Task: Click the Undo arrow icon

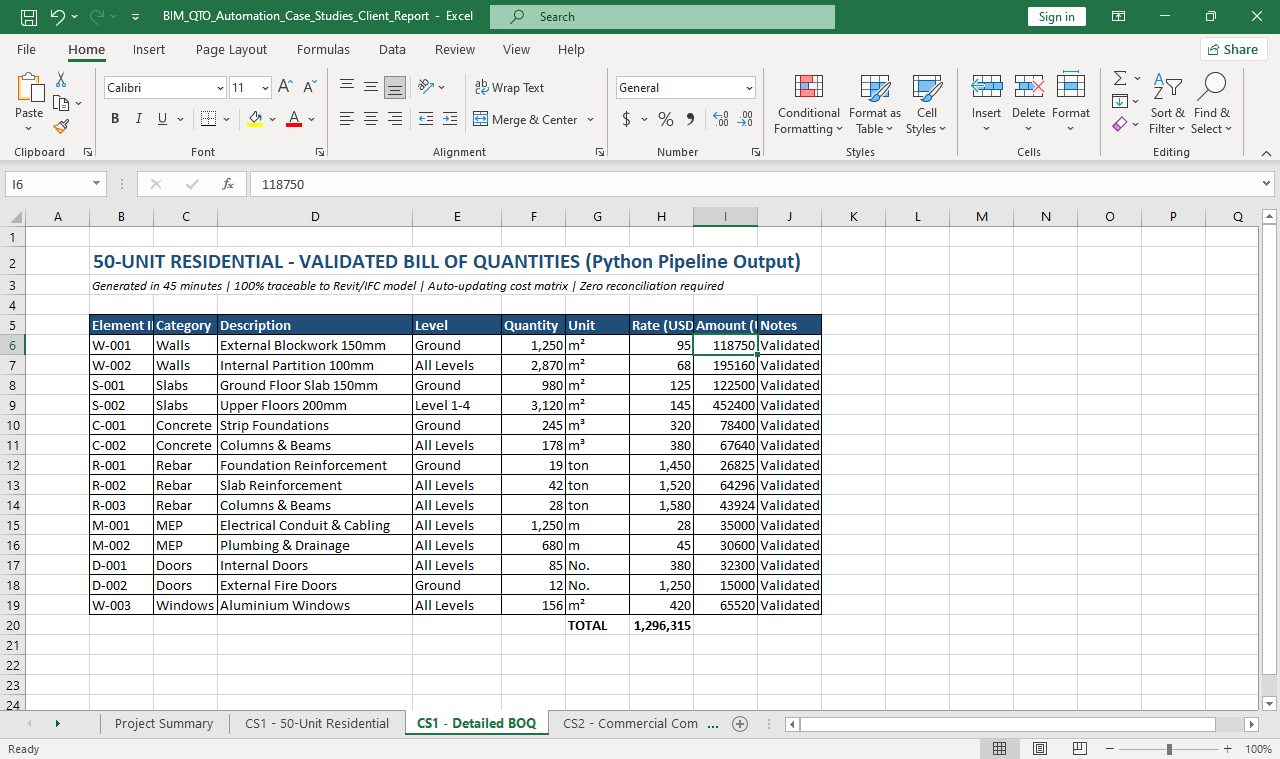Action: (x=57, y=17)
